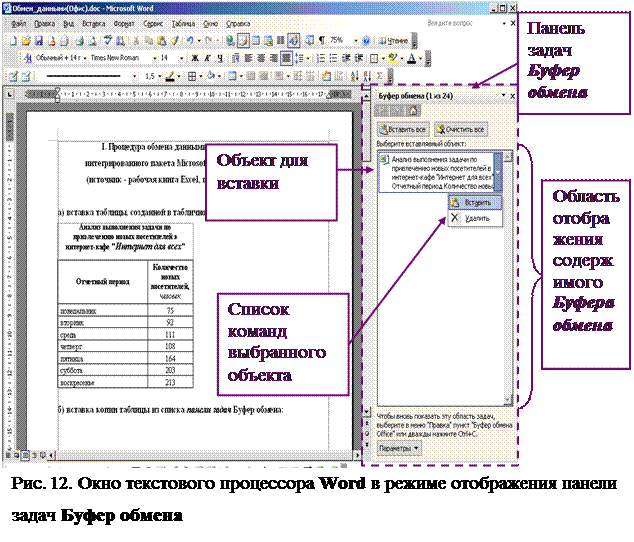Open Print Preview magnifier page icon
The width and height of the screenshot is (634, 542).
point(91,40)
